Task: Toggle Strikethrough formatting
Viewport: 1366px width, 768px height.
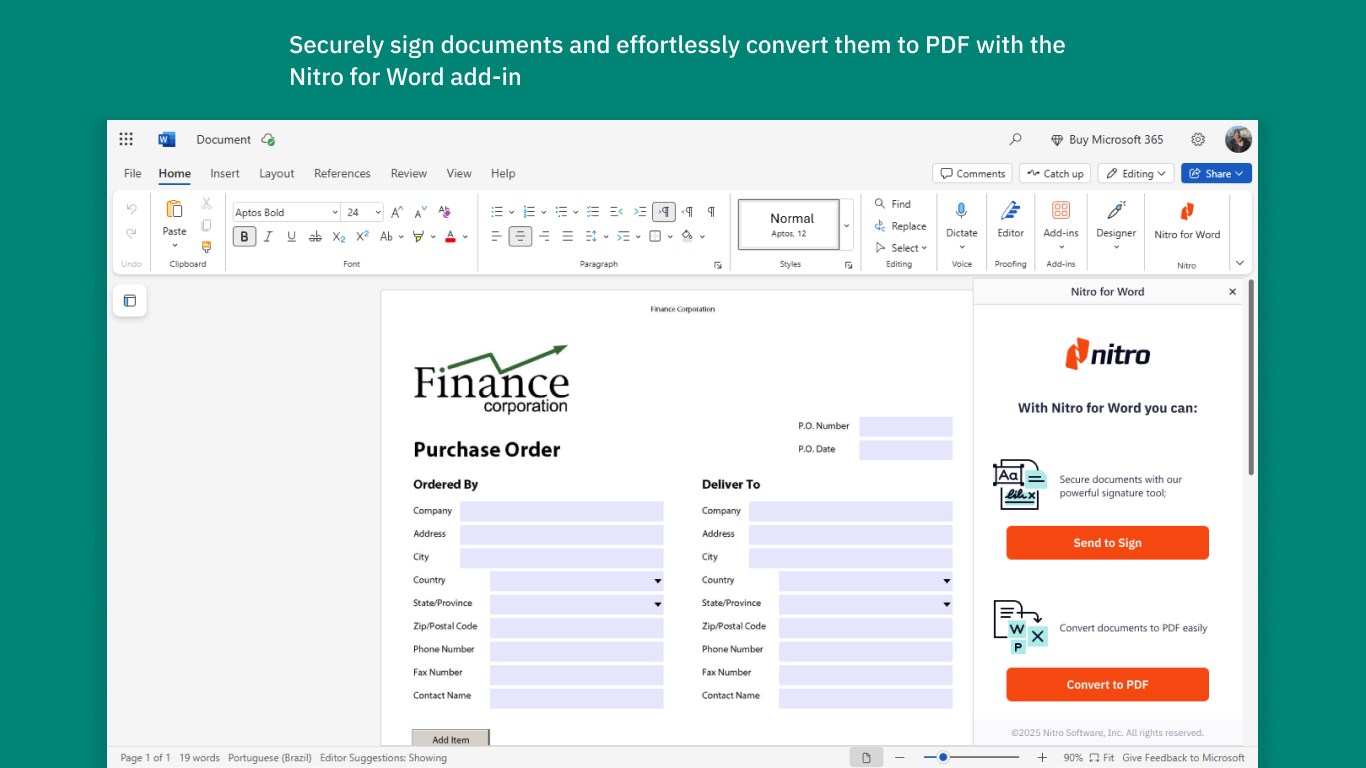Action: [315, 236]
